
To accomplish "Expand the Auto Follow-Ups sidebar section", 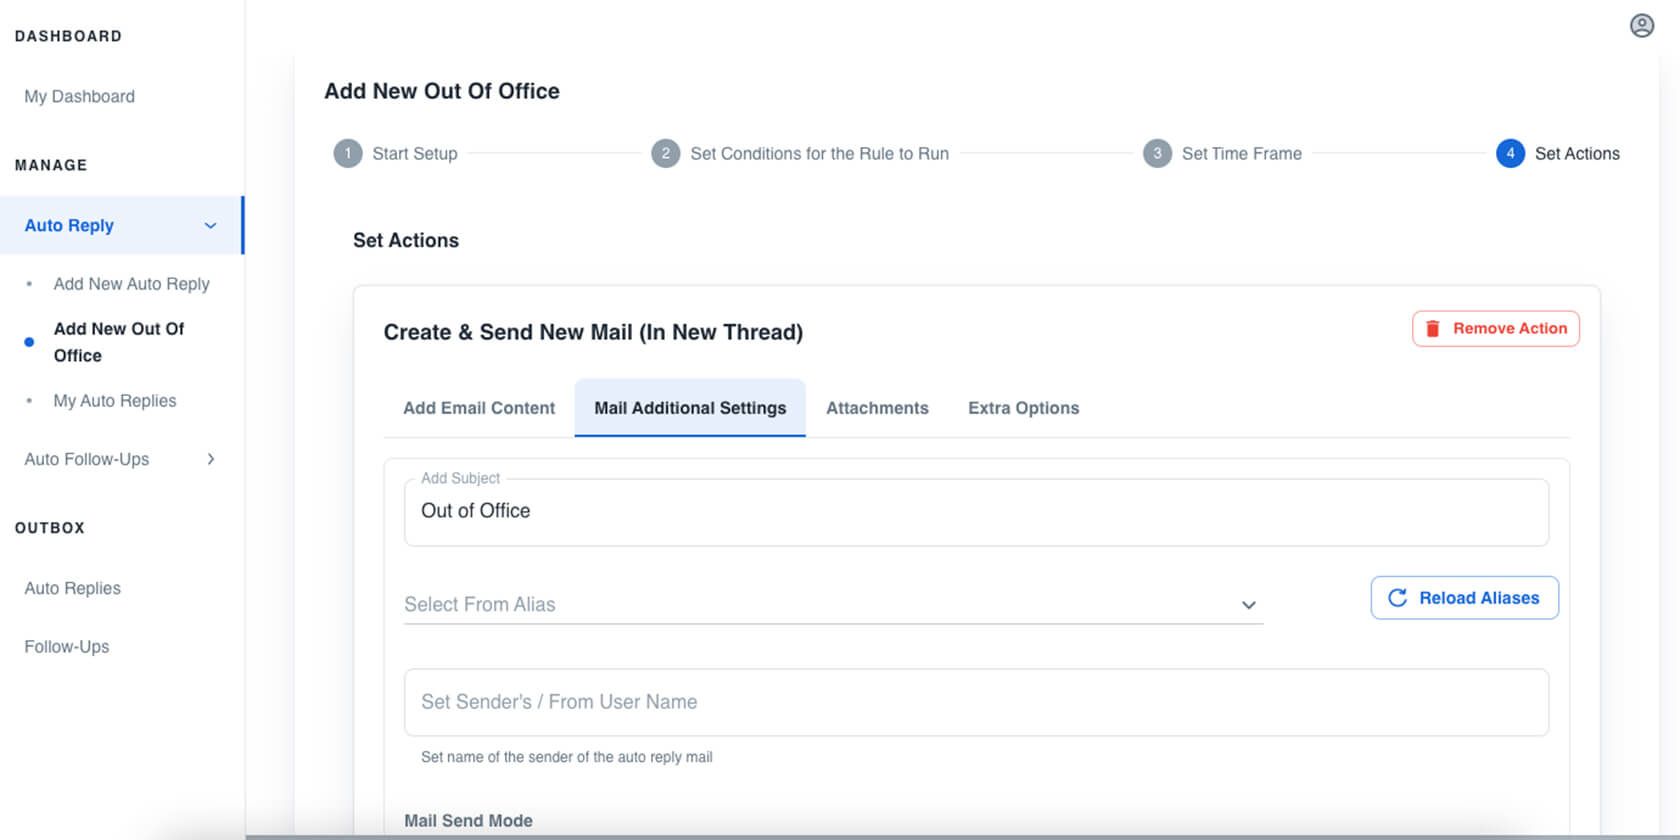I will pyautogui.click(x=210, y=459).
